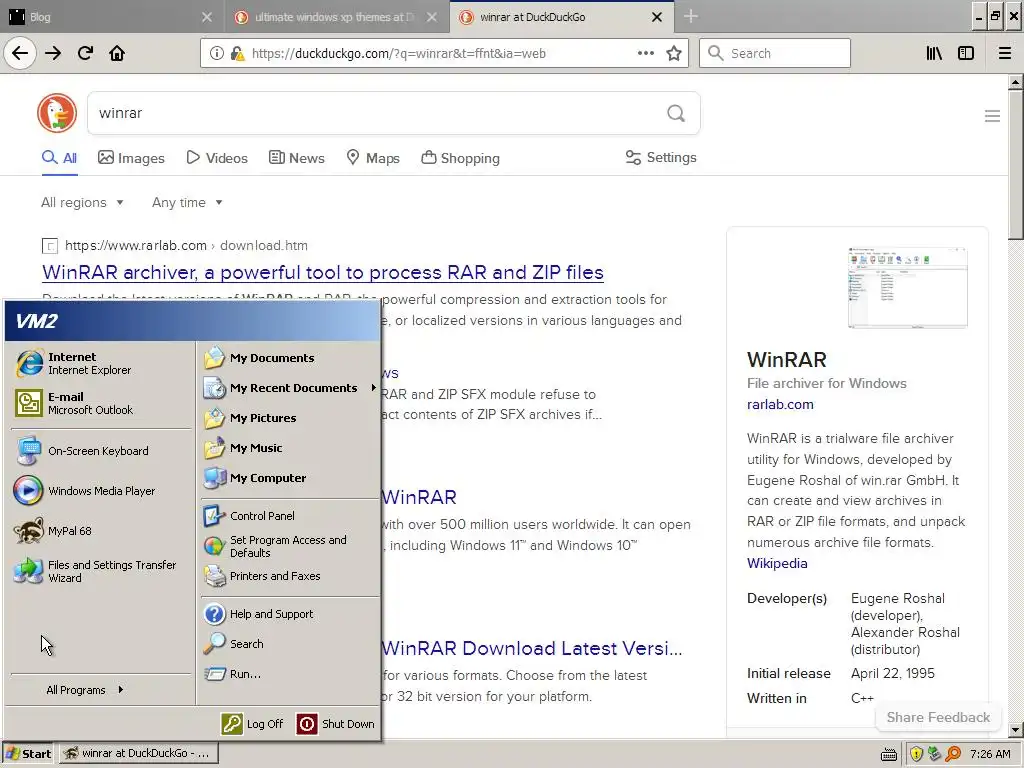
Task: Open the Library toolbar icon
Action: pyautogui.click(x=934, y=54)
